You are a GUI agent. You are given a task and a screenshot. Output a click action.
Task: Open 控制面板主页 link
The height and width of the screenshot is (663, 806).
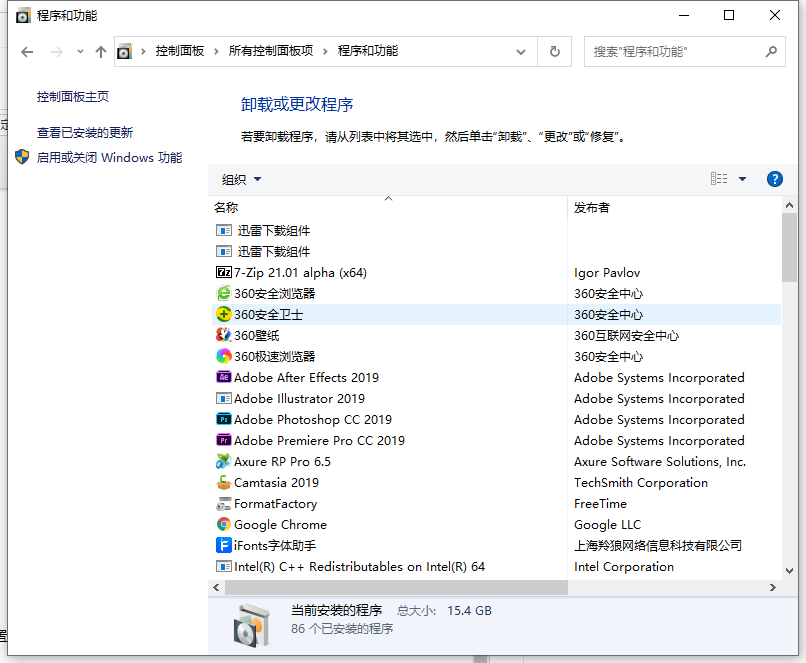pyautogui.click(x=72, y=97)
